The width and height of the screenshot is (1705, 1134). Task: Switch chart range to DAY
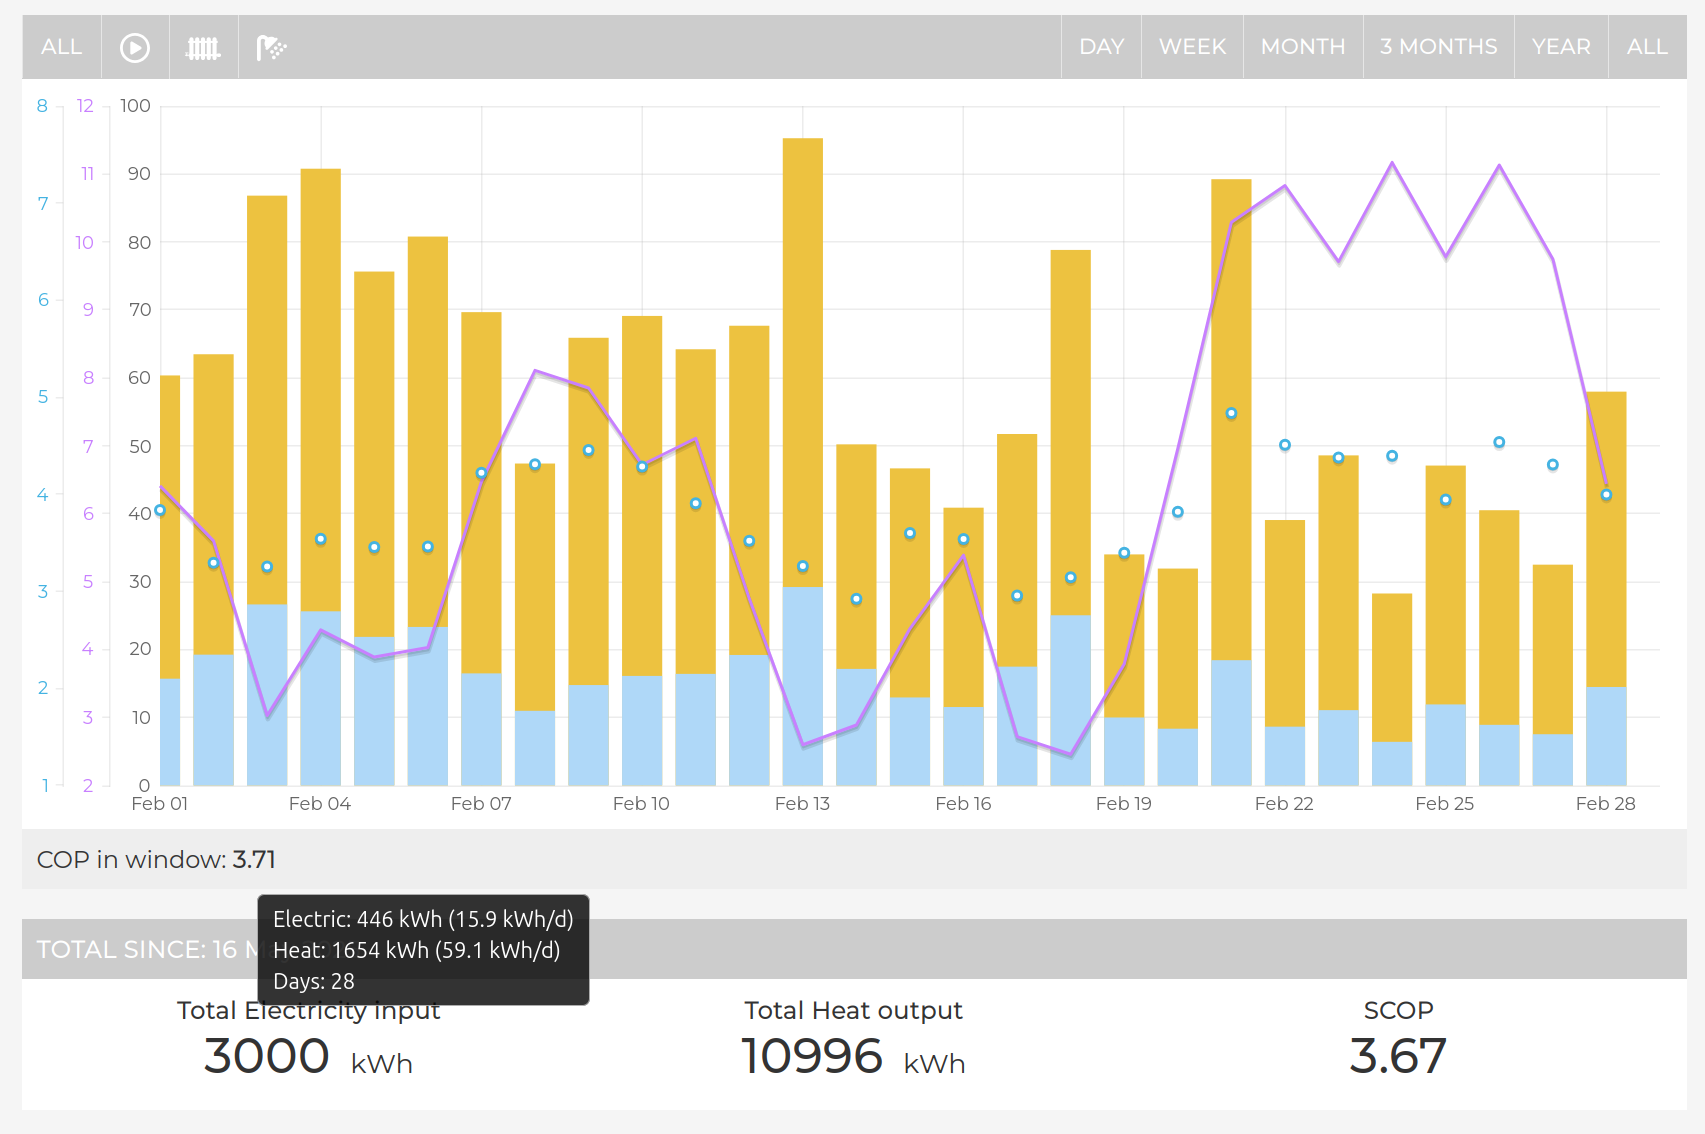[x=1101, y=47]
